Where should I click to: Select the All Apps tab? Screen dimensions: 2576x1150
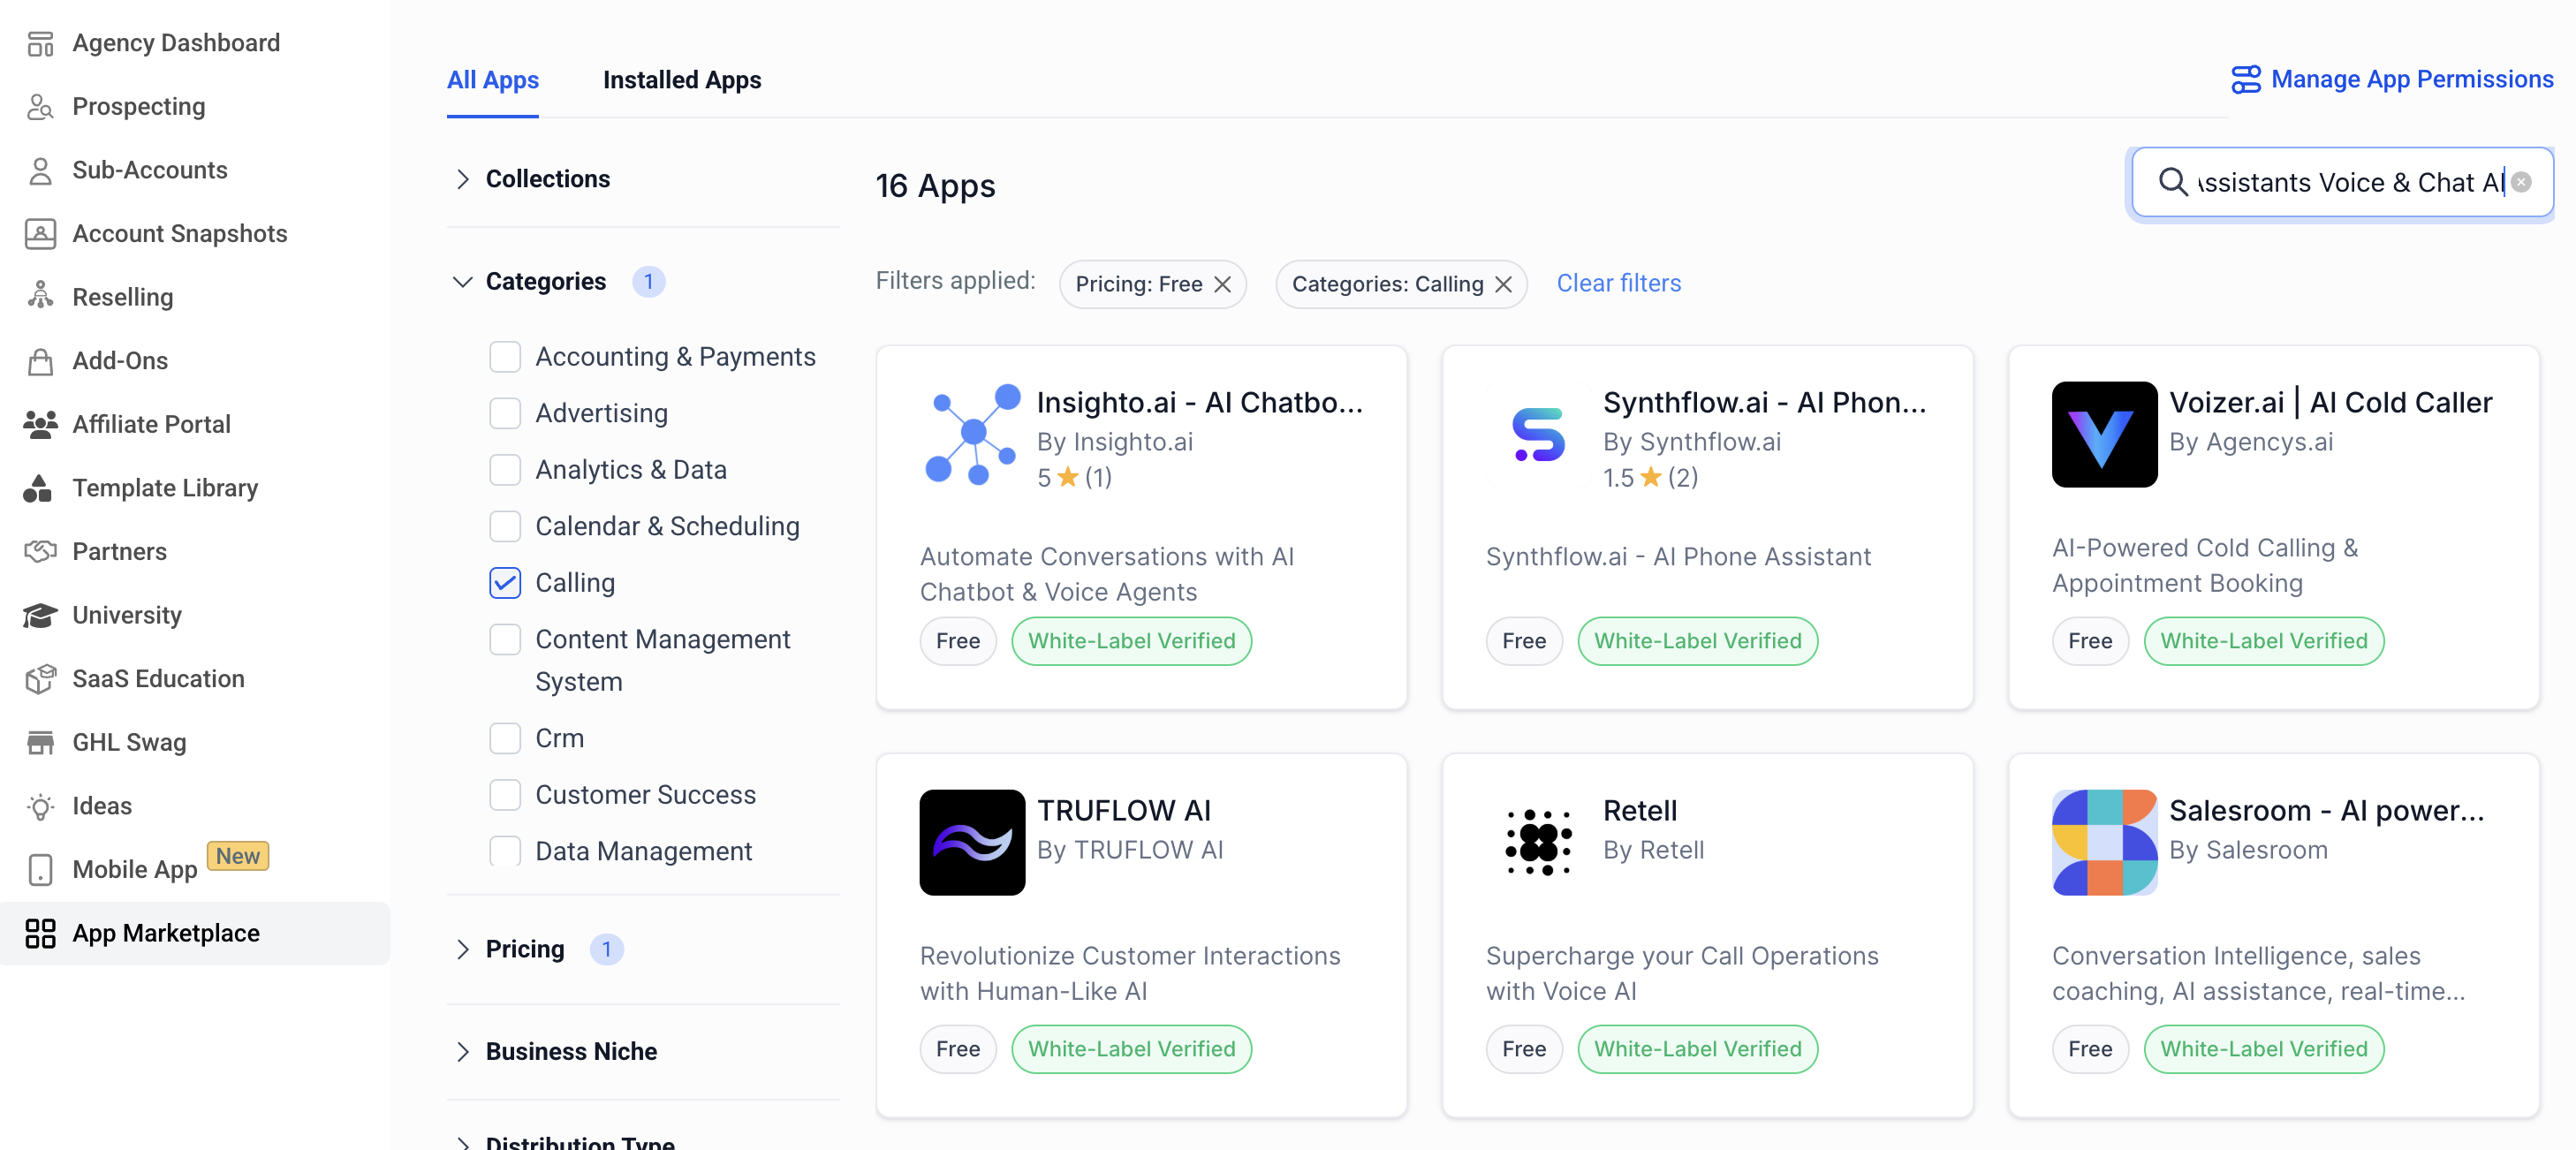[x=493, y=80]
